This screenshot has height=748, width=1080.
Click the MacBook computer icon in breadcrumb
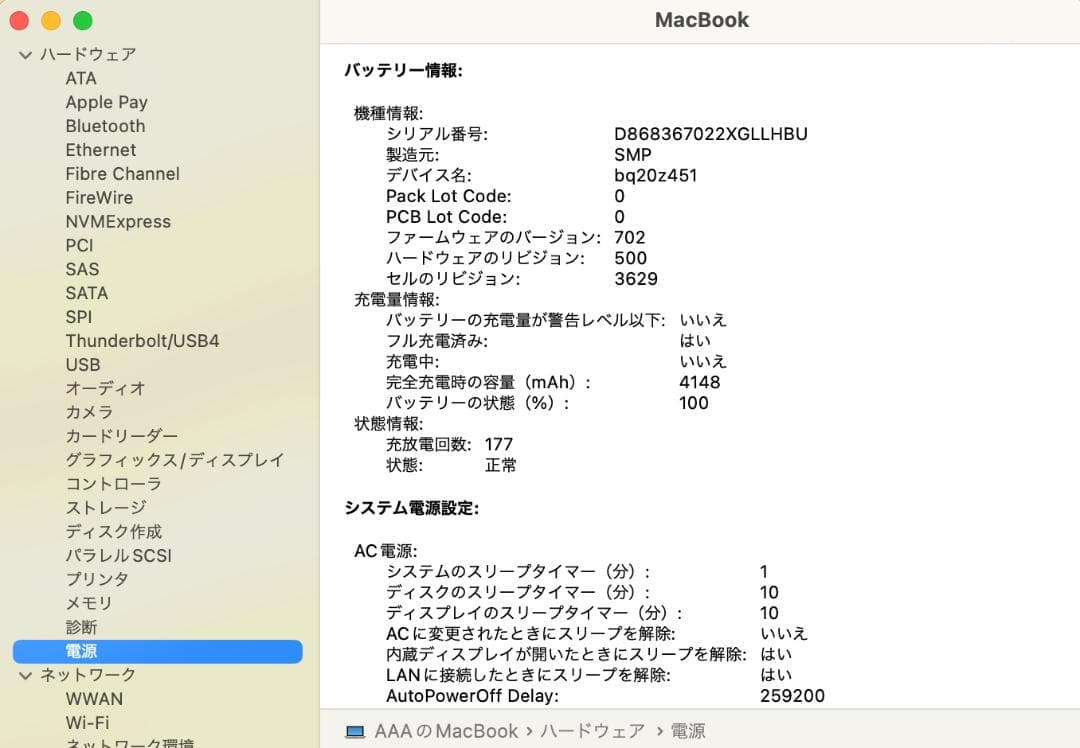click(355, 731)
